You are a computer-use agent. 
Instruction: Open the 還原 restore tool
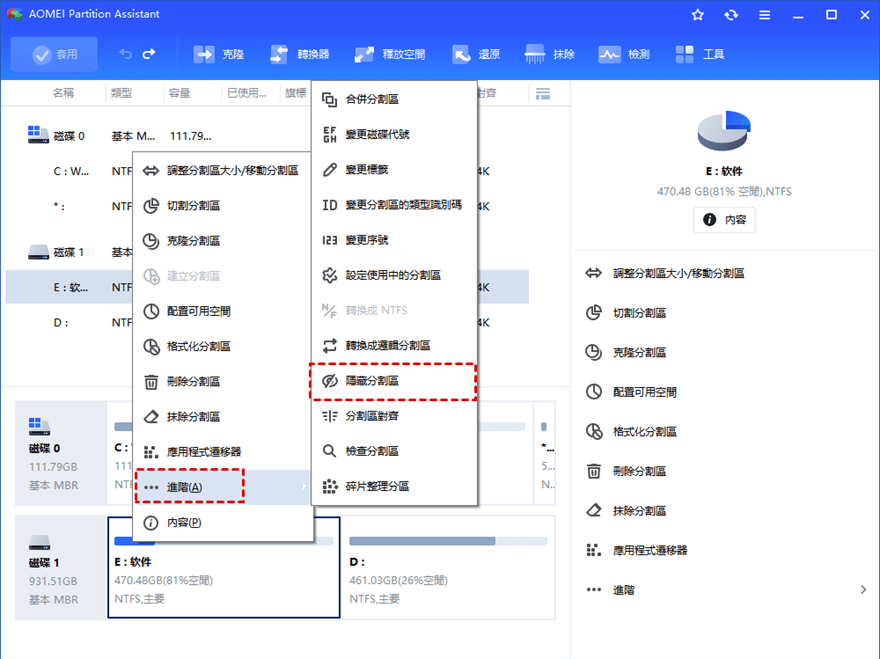[476, 54]
